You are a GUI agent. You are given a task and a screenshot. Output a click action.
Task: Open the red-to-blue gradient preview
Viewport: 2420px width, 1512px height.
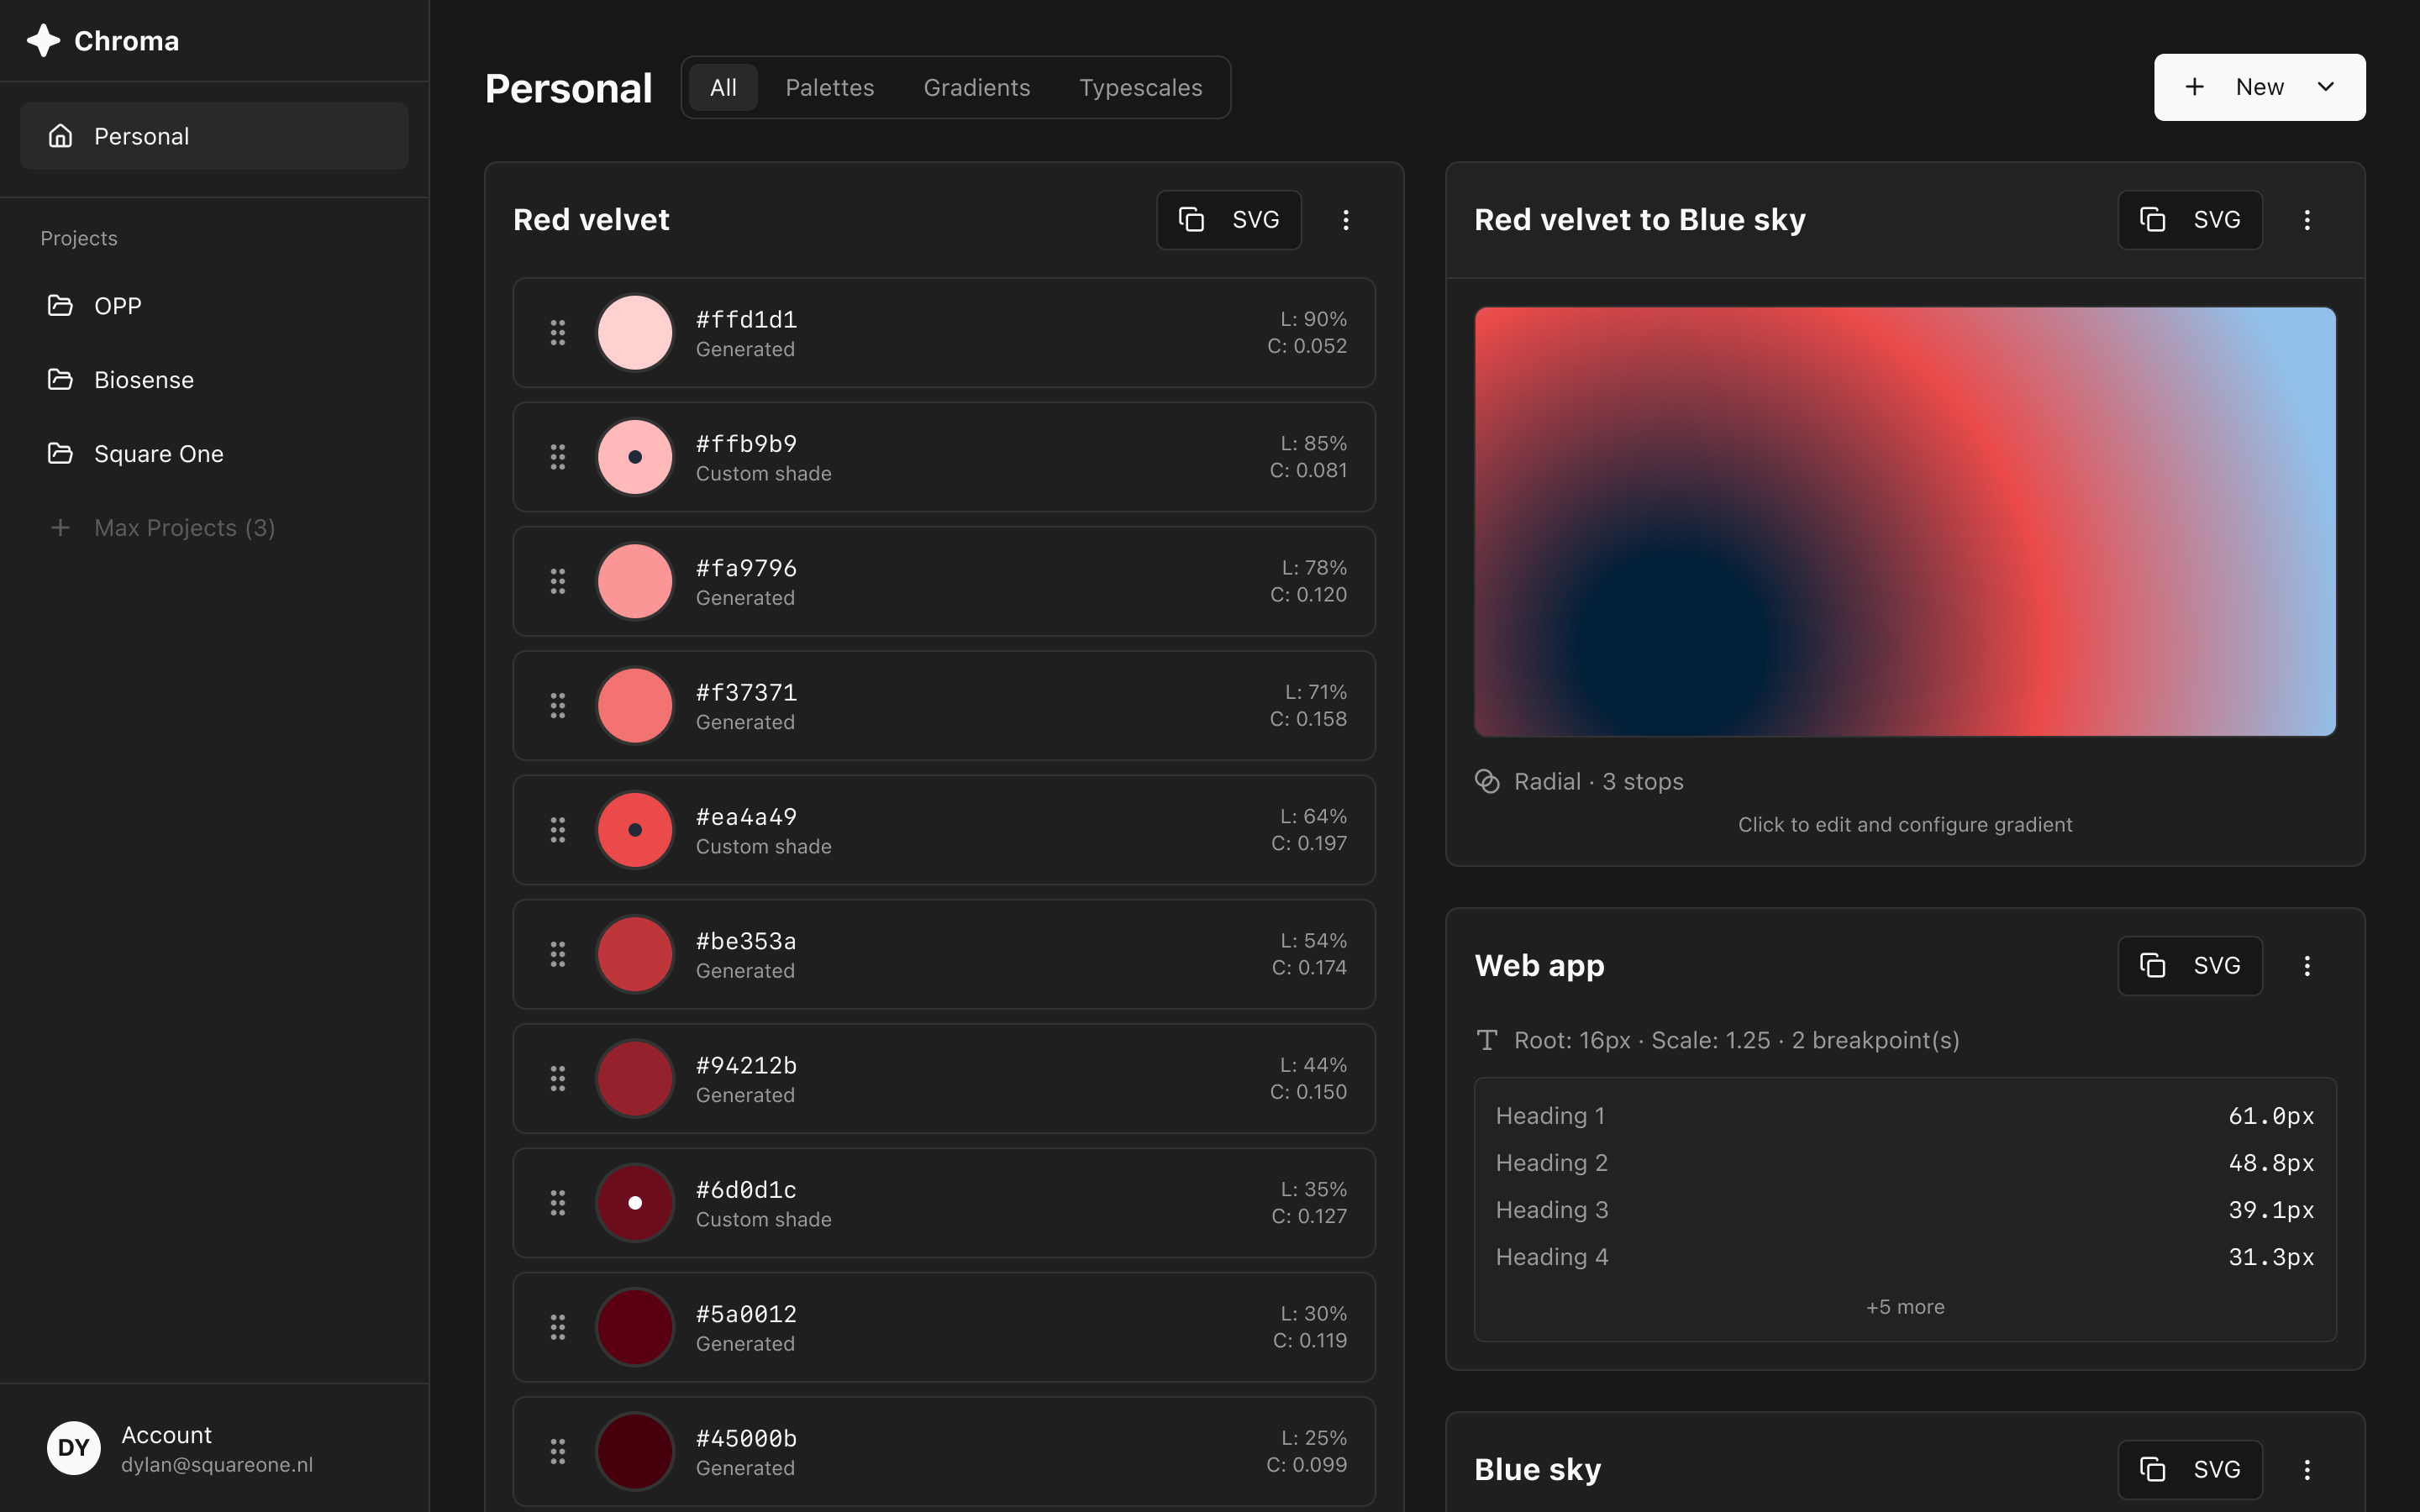pyautogui.click(x=1905, y=522)
